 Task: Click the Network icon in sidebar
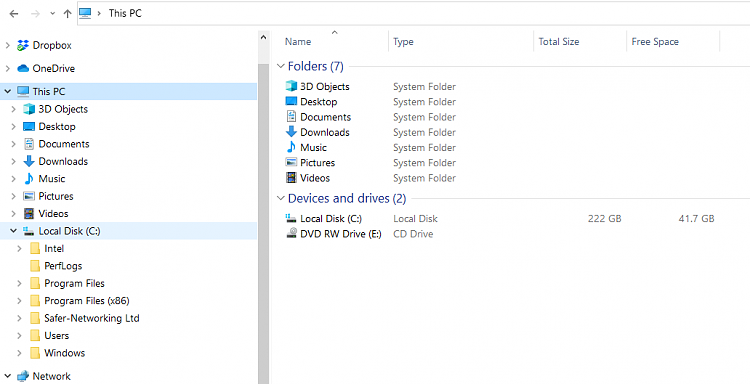pos(23,376)
